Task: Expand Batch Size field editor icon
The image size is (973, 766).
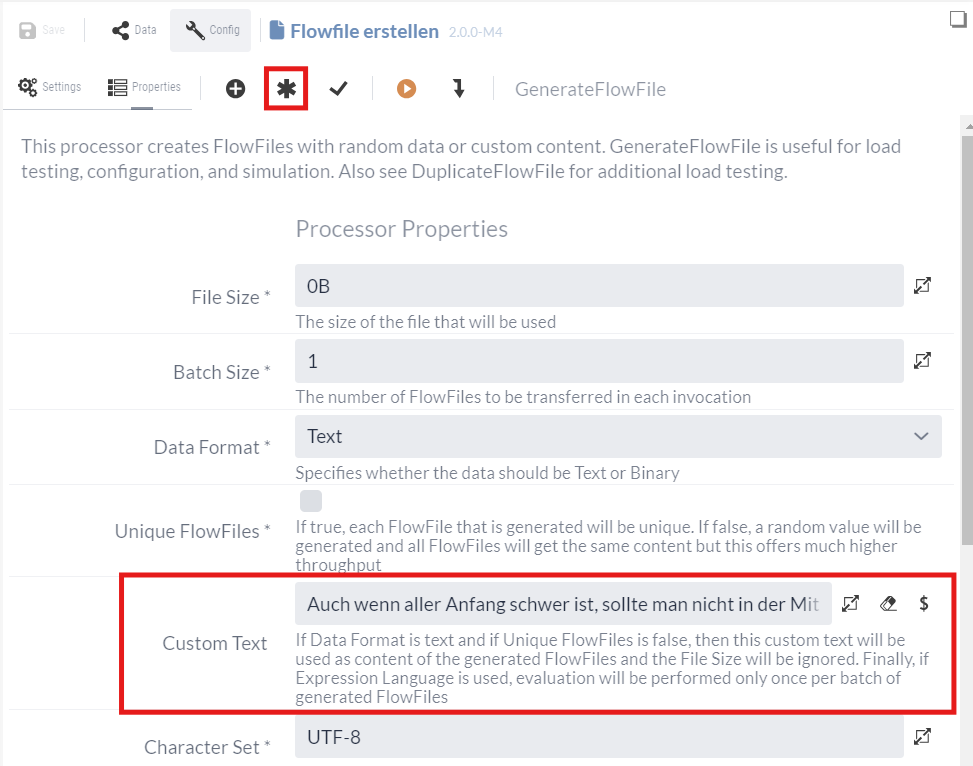Action: coord(922,360)
